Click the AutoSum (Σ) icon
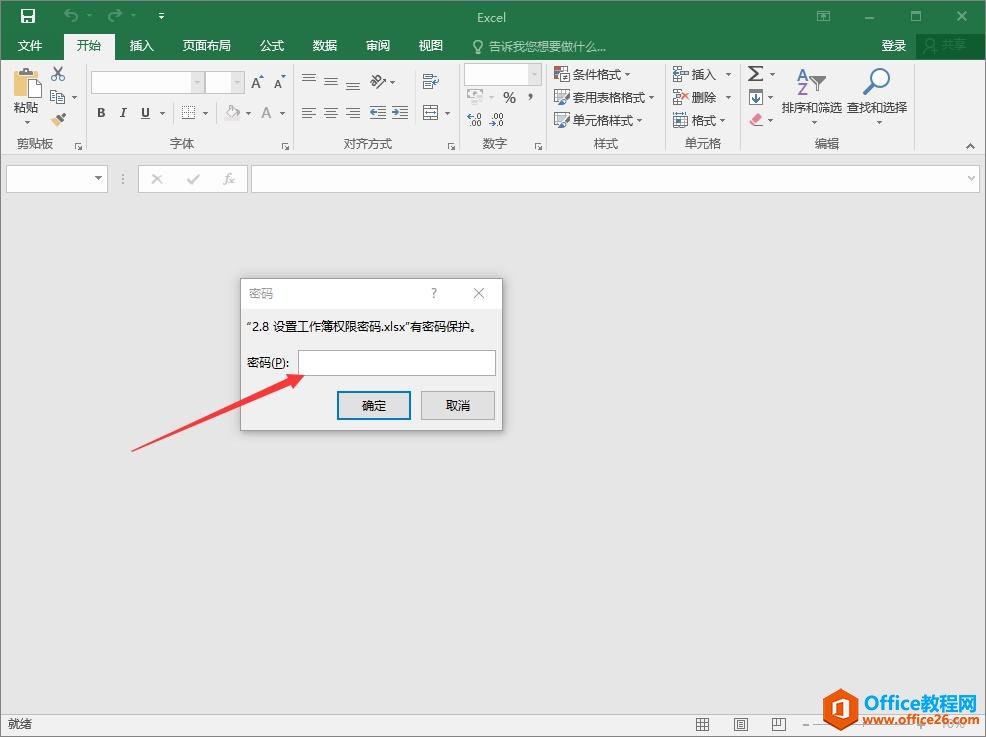Viewport: 986px width, 737px height. click(756, 73)
